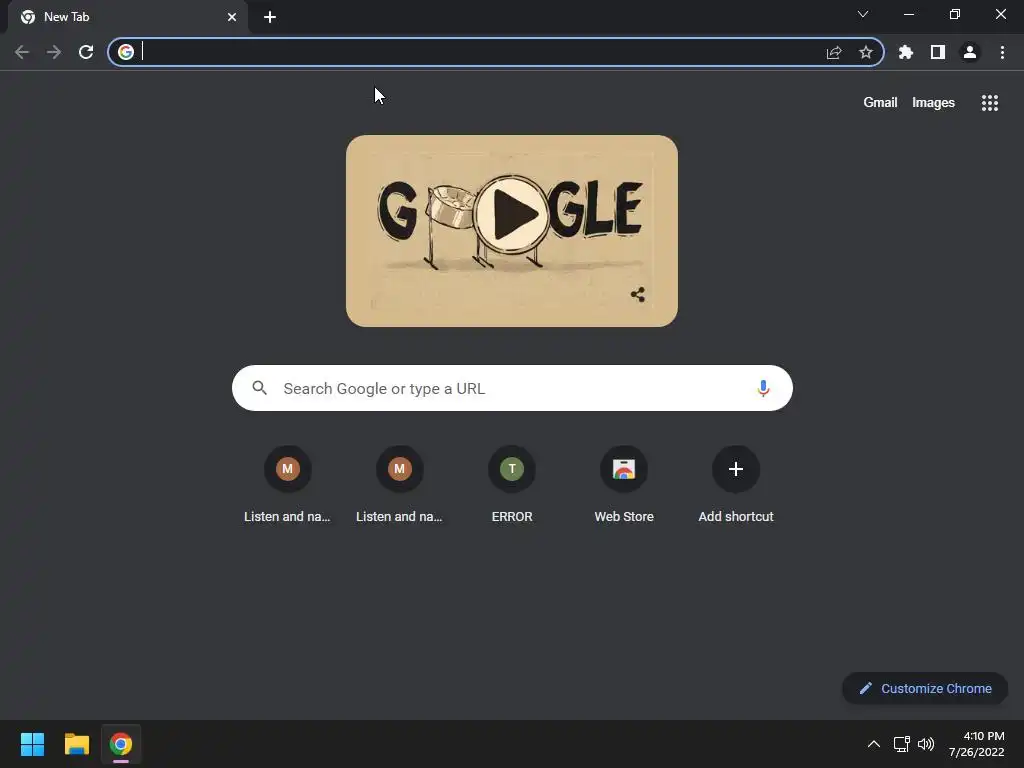1024x768 pixels.
Task: Open the Web Store shortcut
Action: tap(624, 486)
